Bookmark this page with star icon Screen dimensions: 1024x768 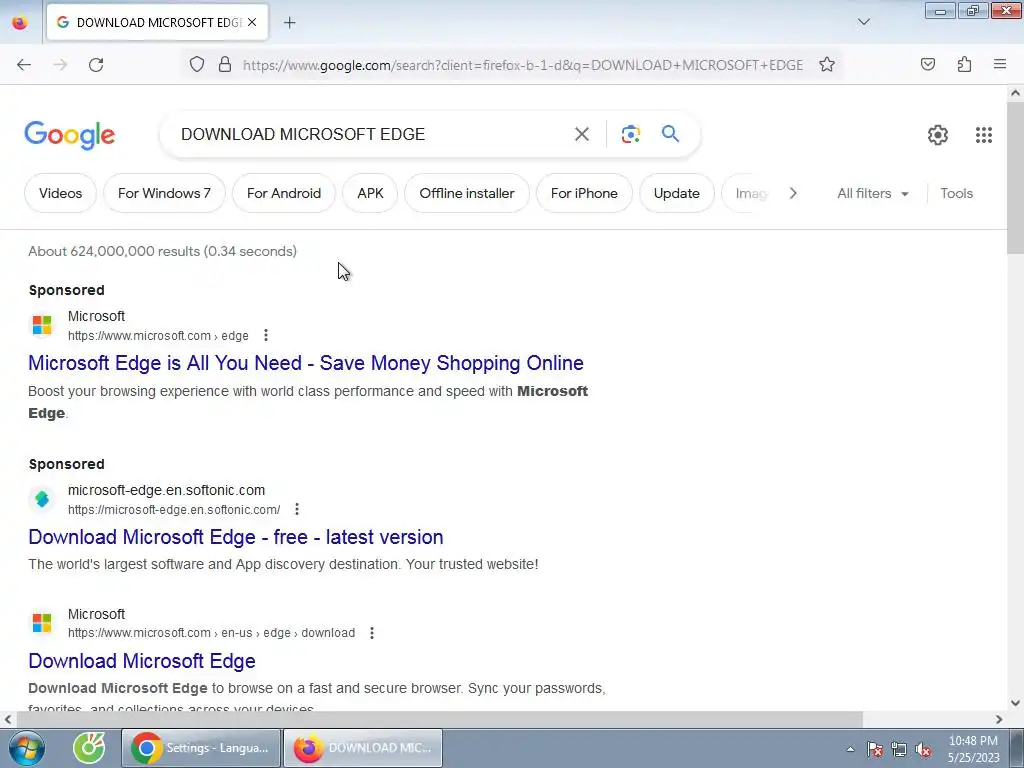pos(827,65)
